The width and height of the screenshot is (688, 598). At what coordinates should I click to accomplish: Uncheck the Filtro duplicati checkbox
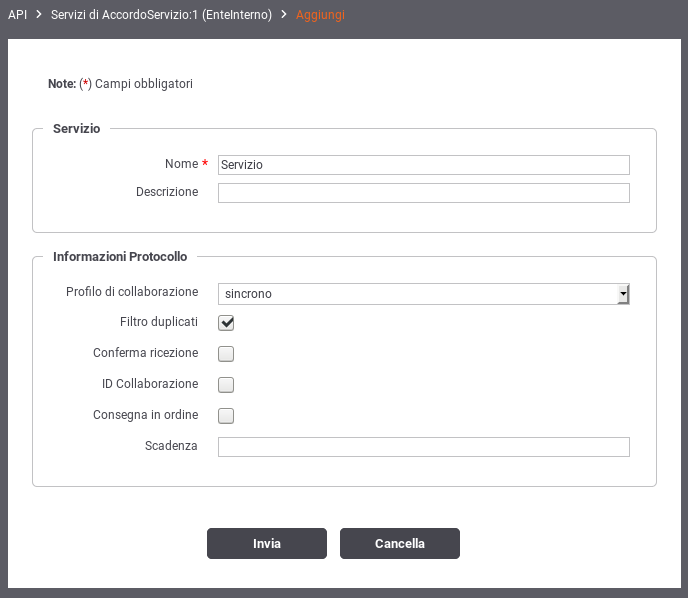(226, 323)
